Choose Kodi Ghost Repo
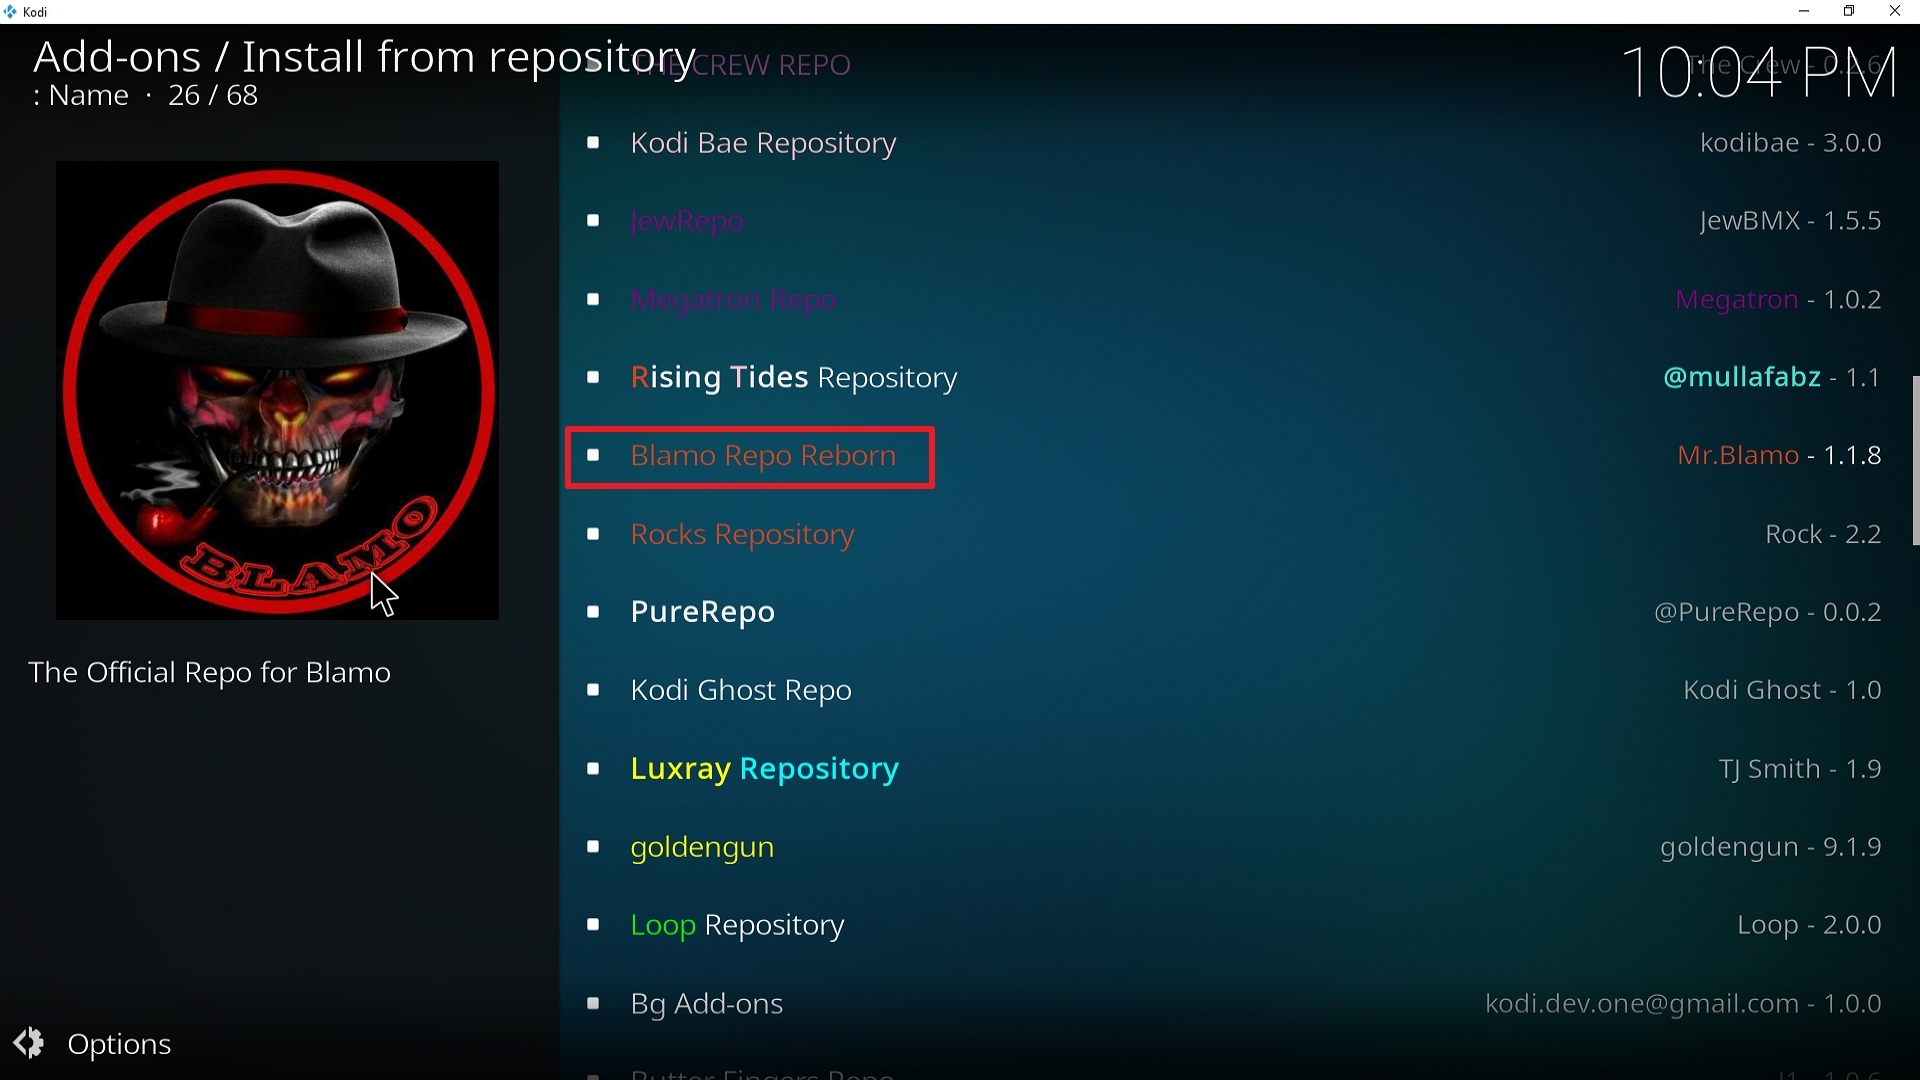 coord(1239,690)
